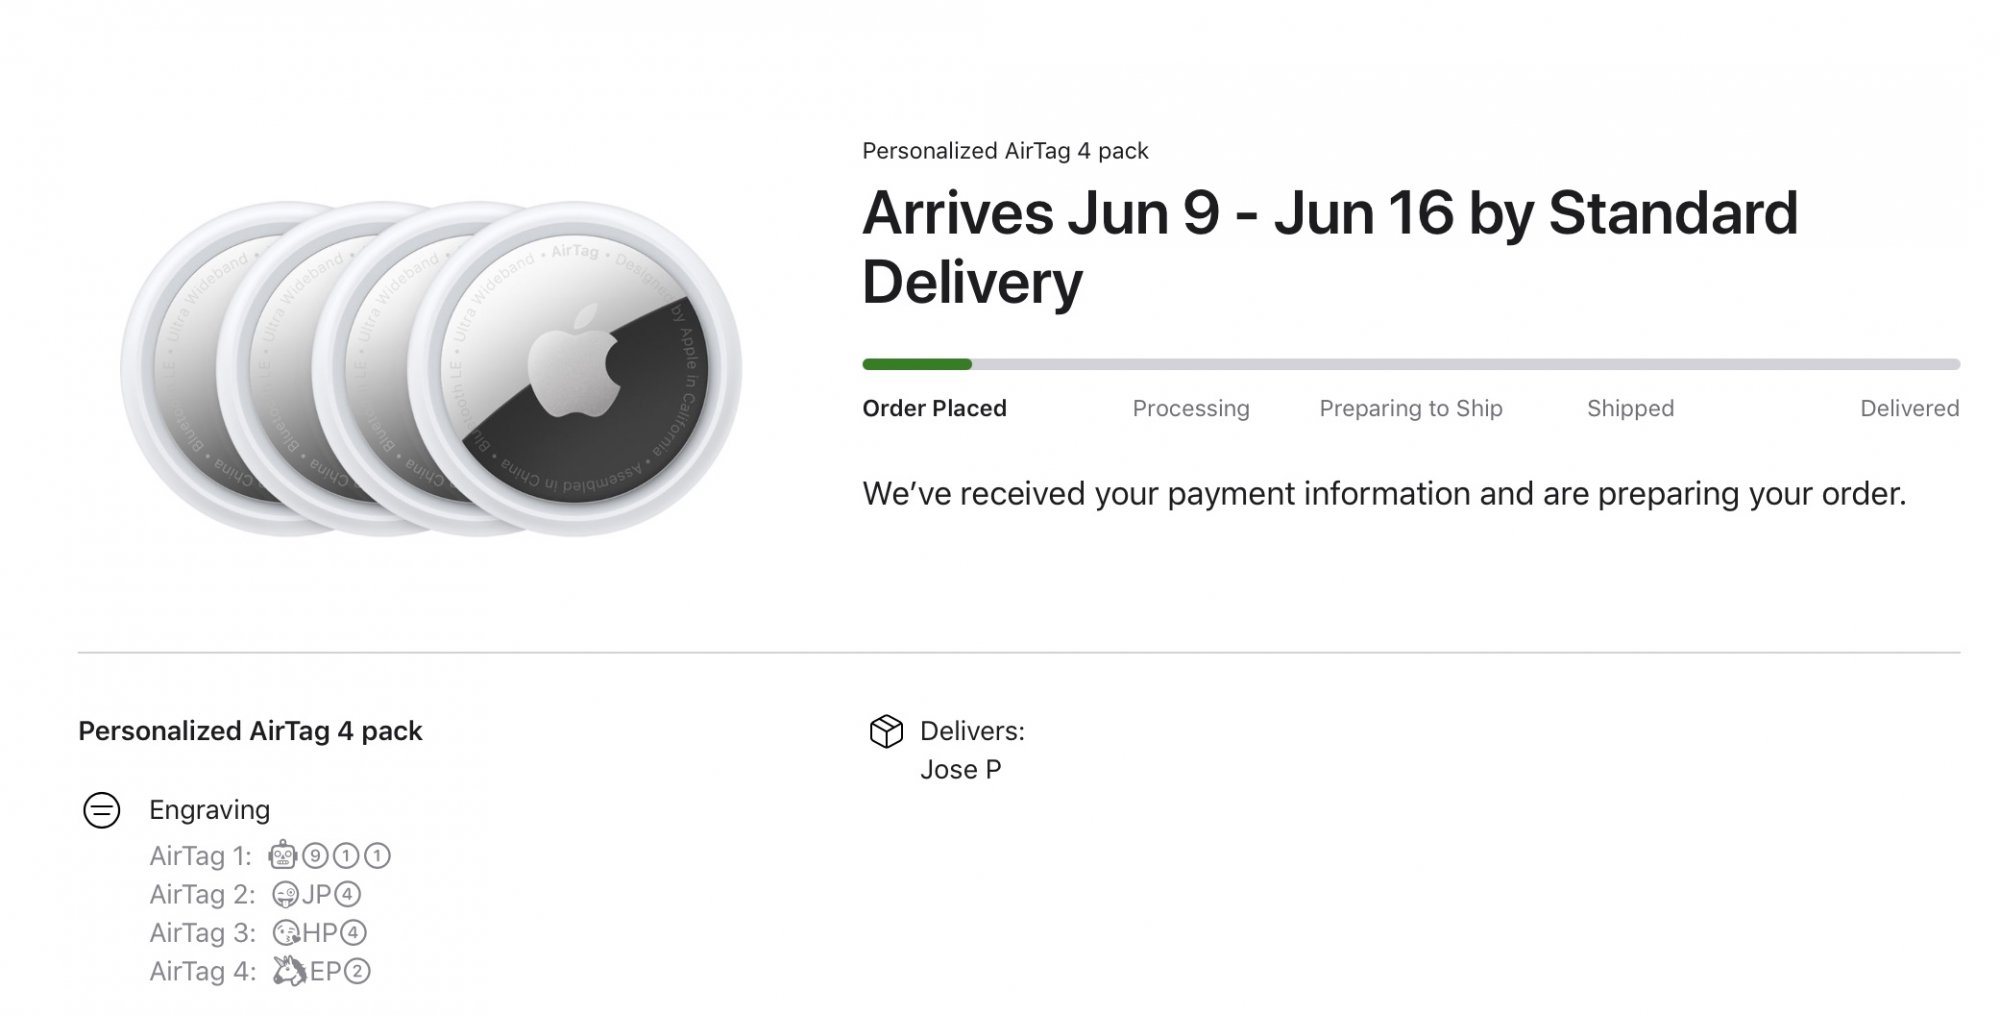2000x1015 pixels.
Task: Click the green filled part of progress bar
Action: pyautogui.click(x=917, y=364)
